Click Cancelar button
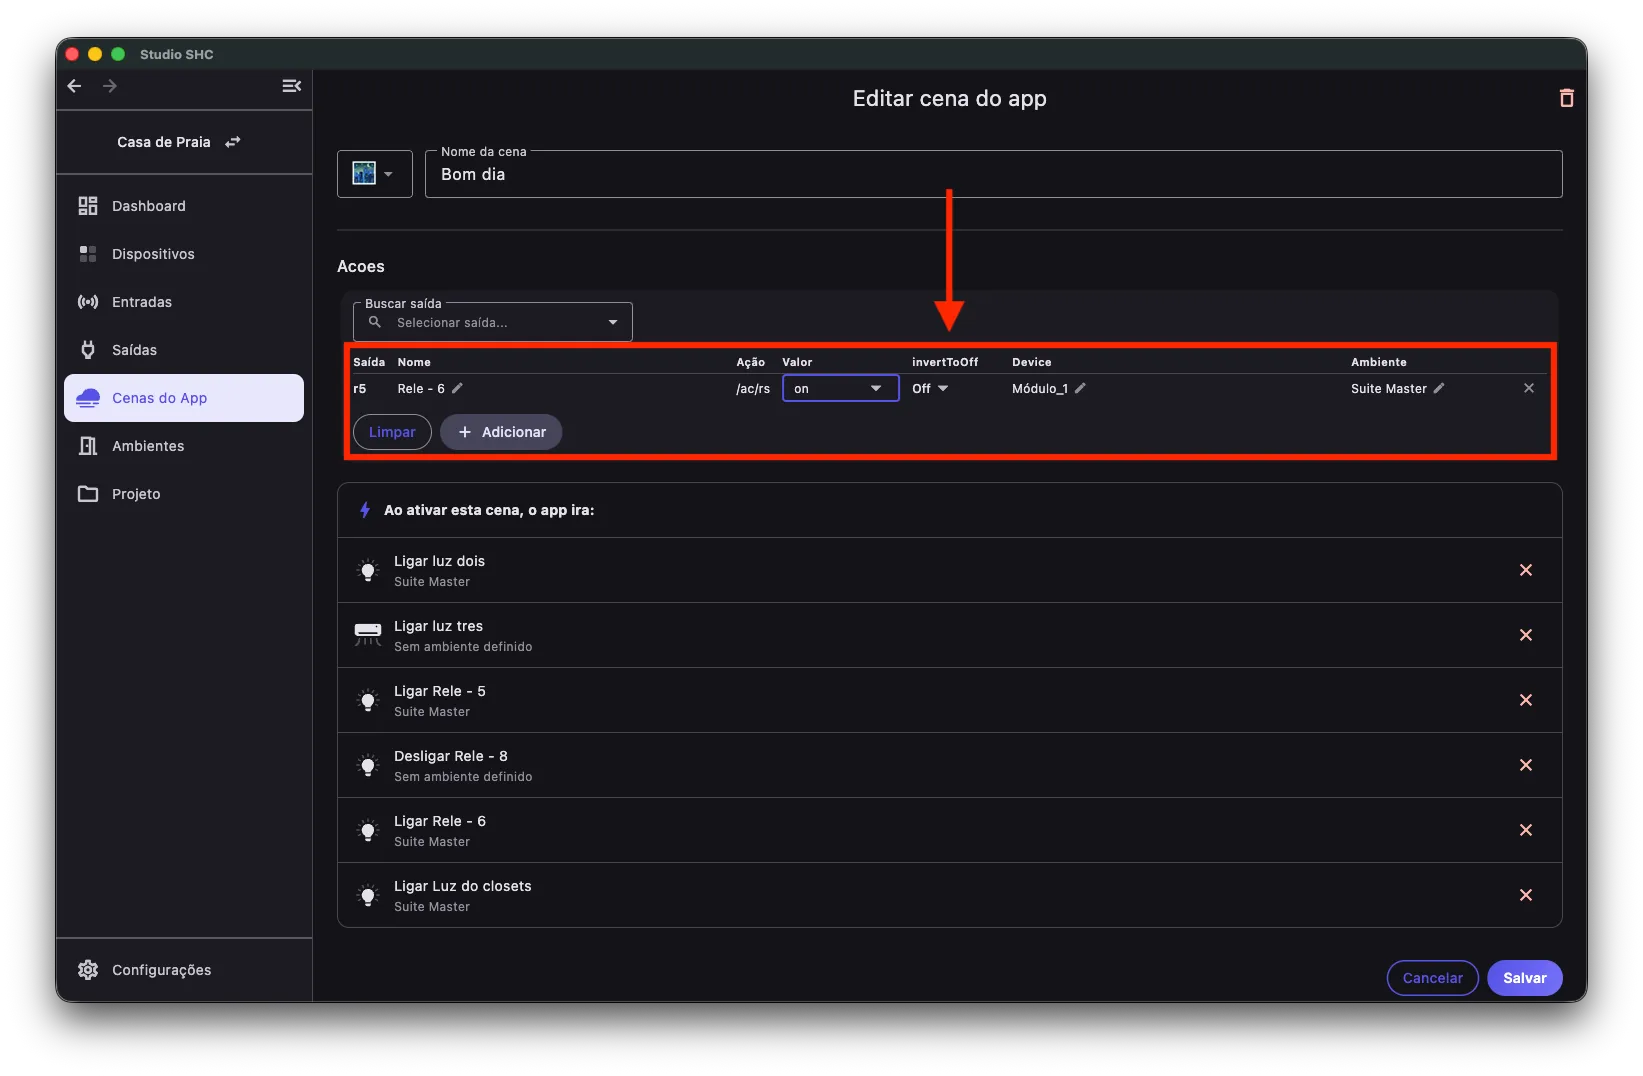This screenshot has width=1643, height=1076. 1432,978
